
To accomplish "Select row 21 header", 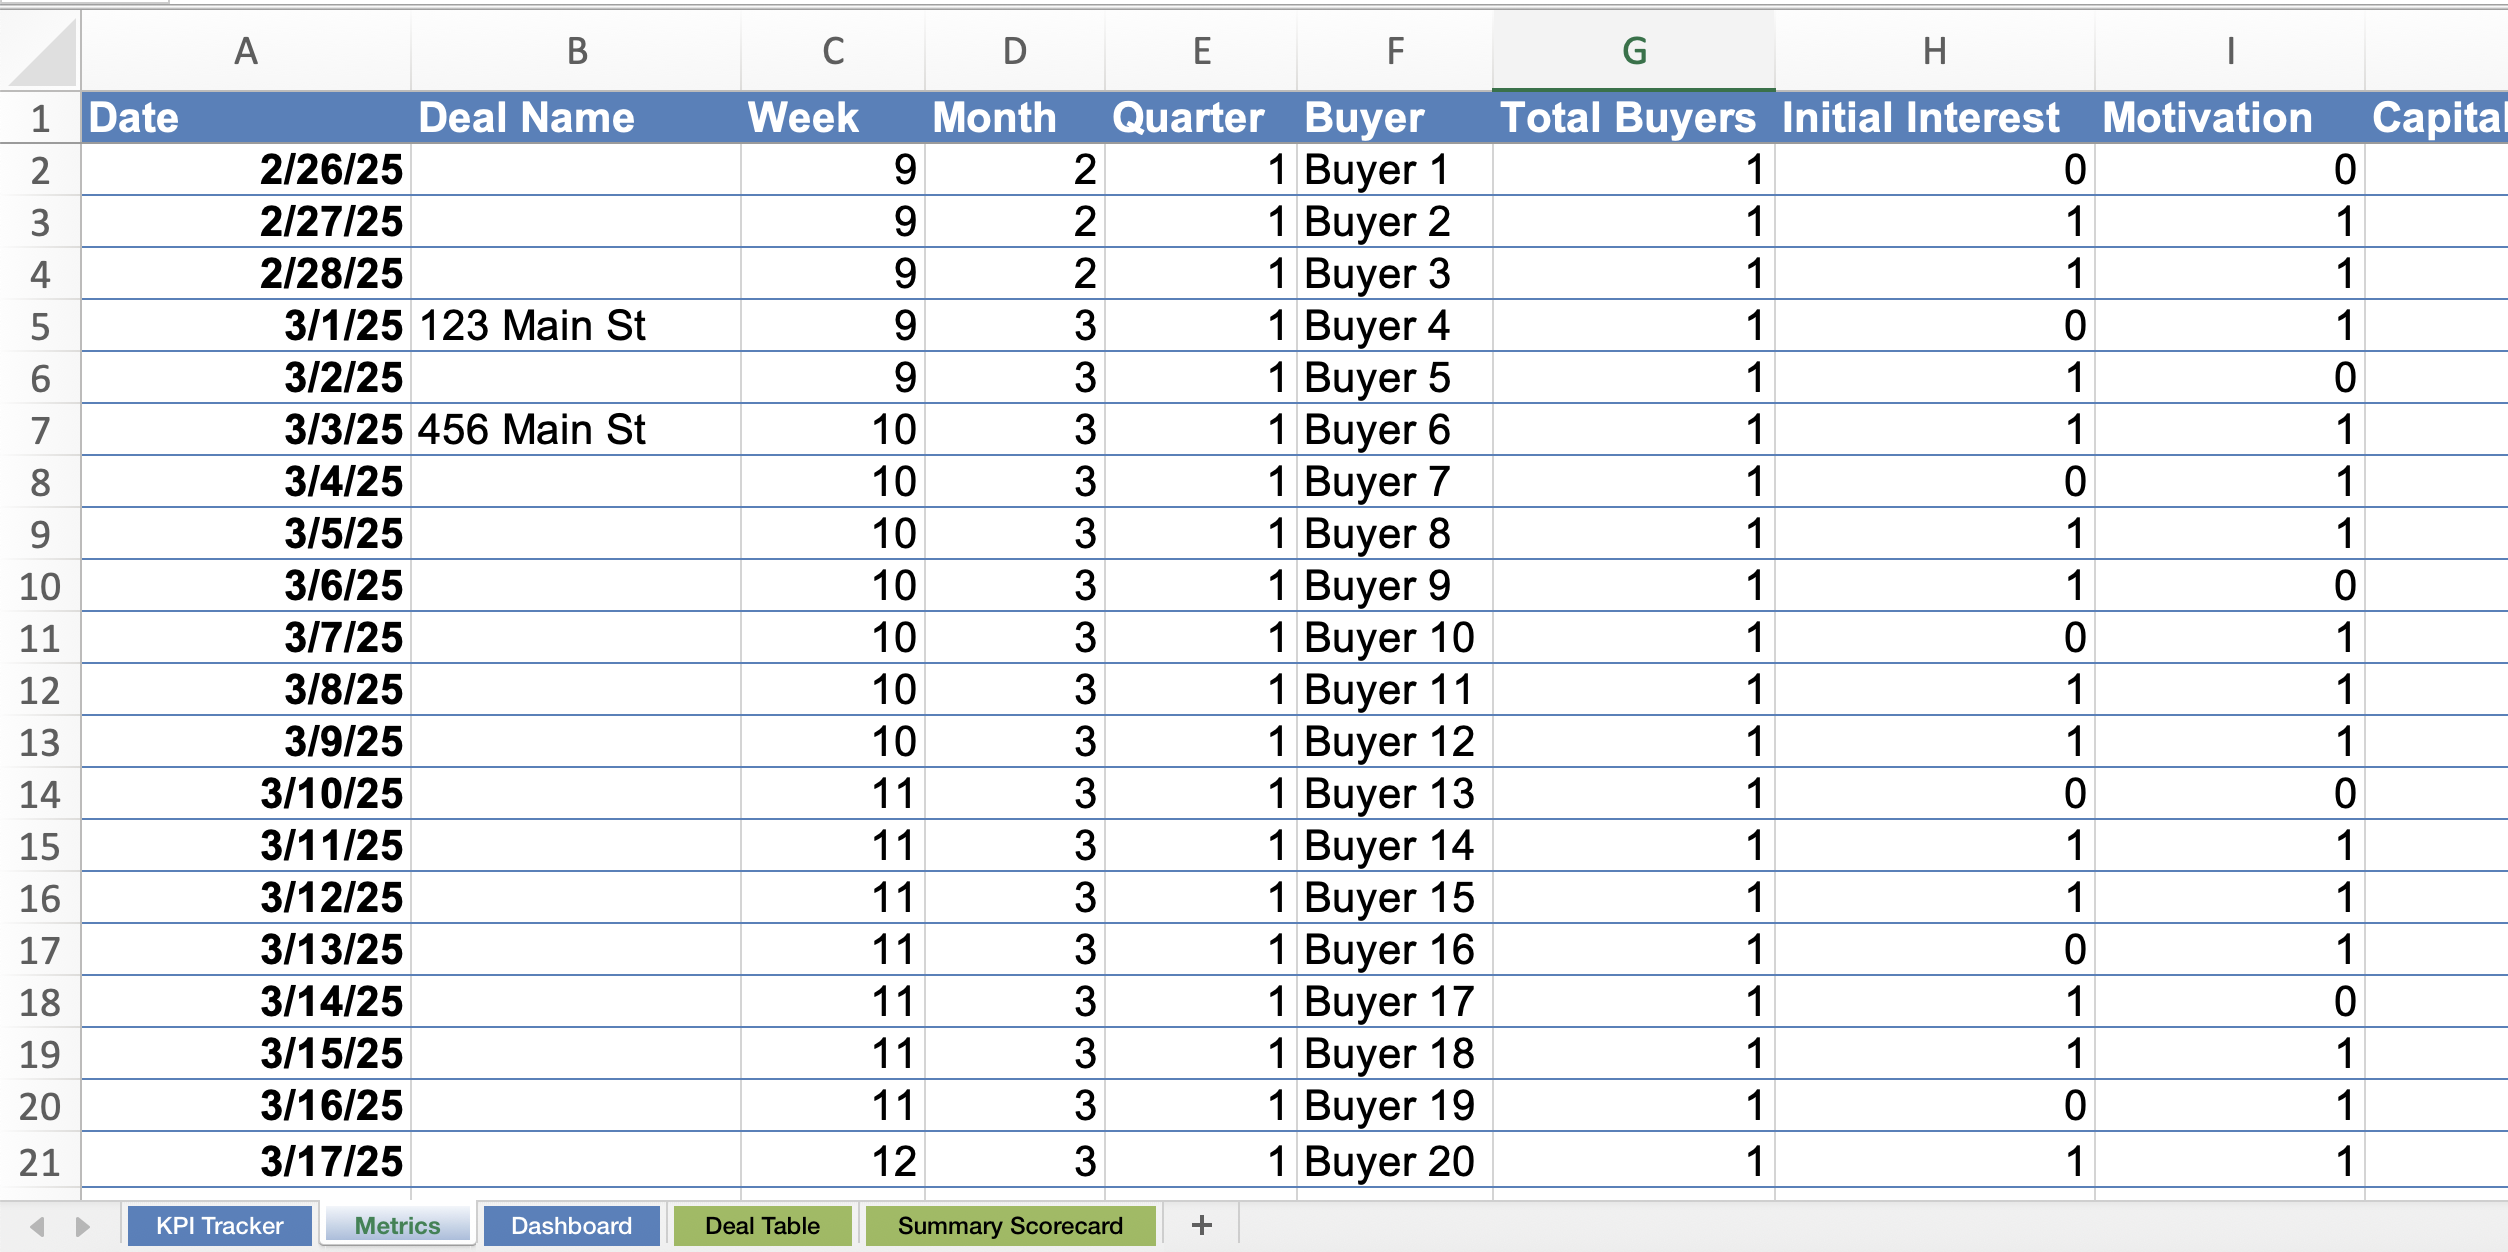I will click(40, 1162).
